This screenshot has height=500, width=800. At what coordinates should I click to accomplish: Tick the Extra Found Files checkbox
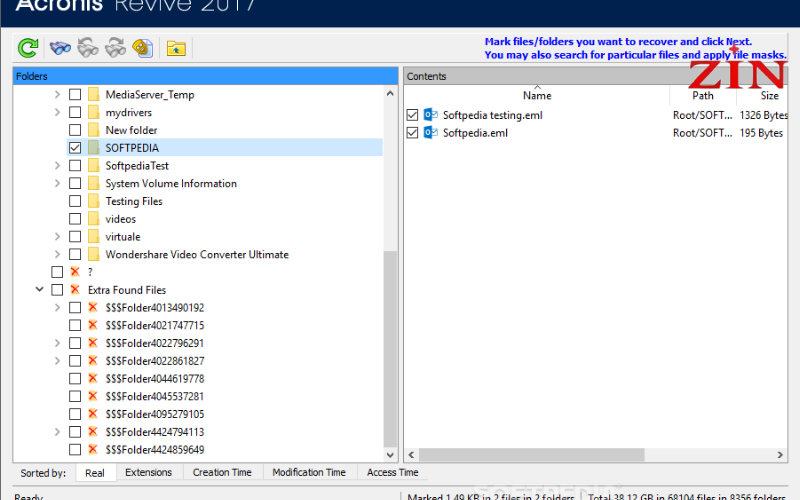57,290
